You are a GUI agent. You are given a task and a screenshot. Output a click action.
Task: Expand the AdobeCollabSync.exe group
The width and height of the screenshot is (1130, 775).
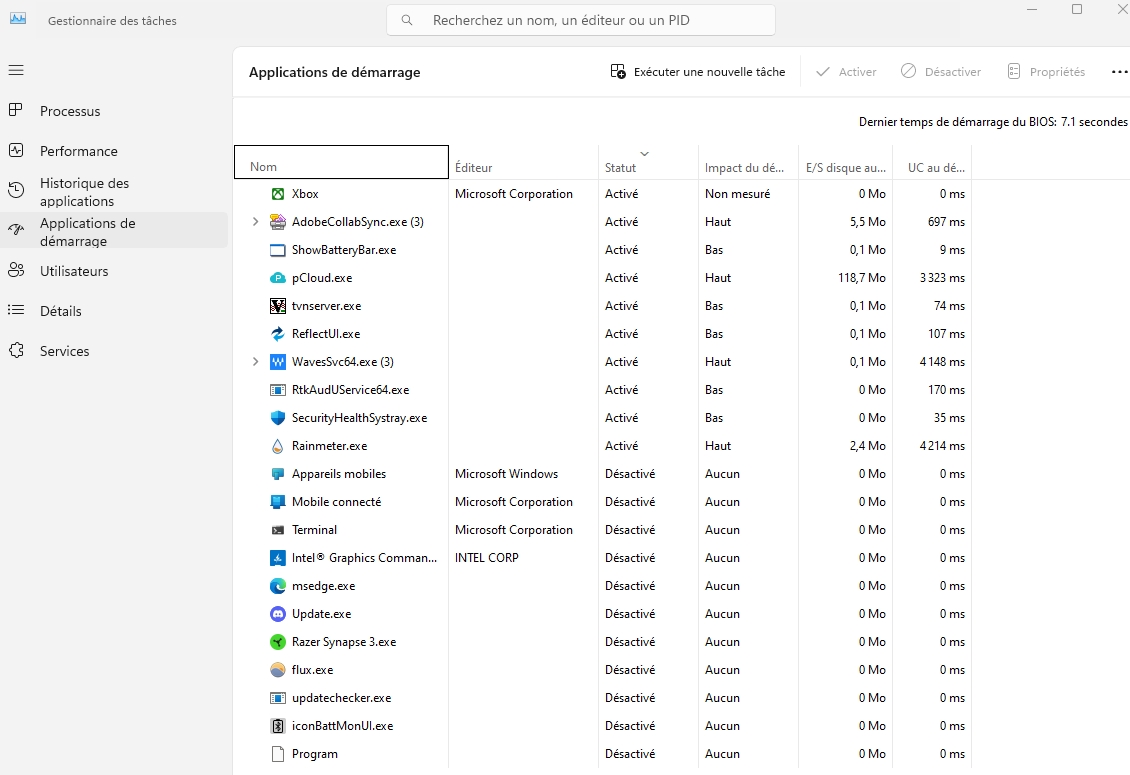[255, 222]
